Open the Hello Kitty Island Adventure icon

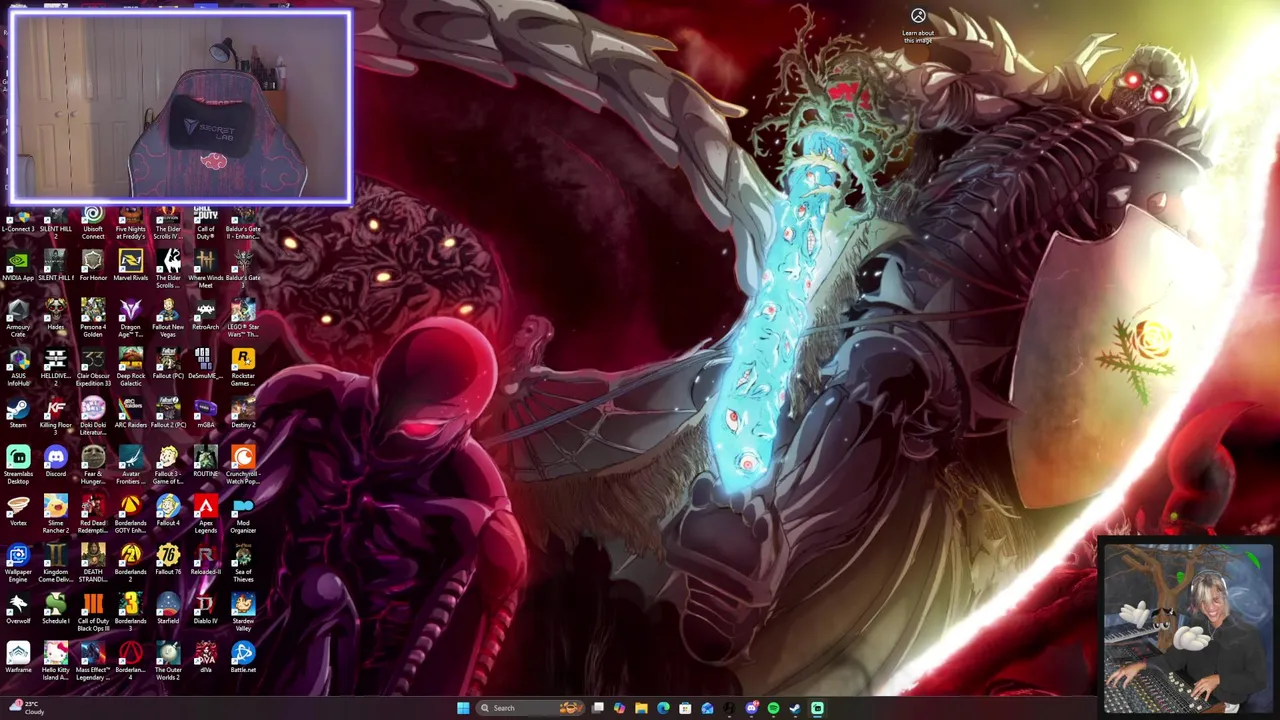[x=55, y=662]
